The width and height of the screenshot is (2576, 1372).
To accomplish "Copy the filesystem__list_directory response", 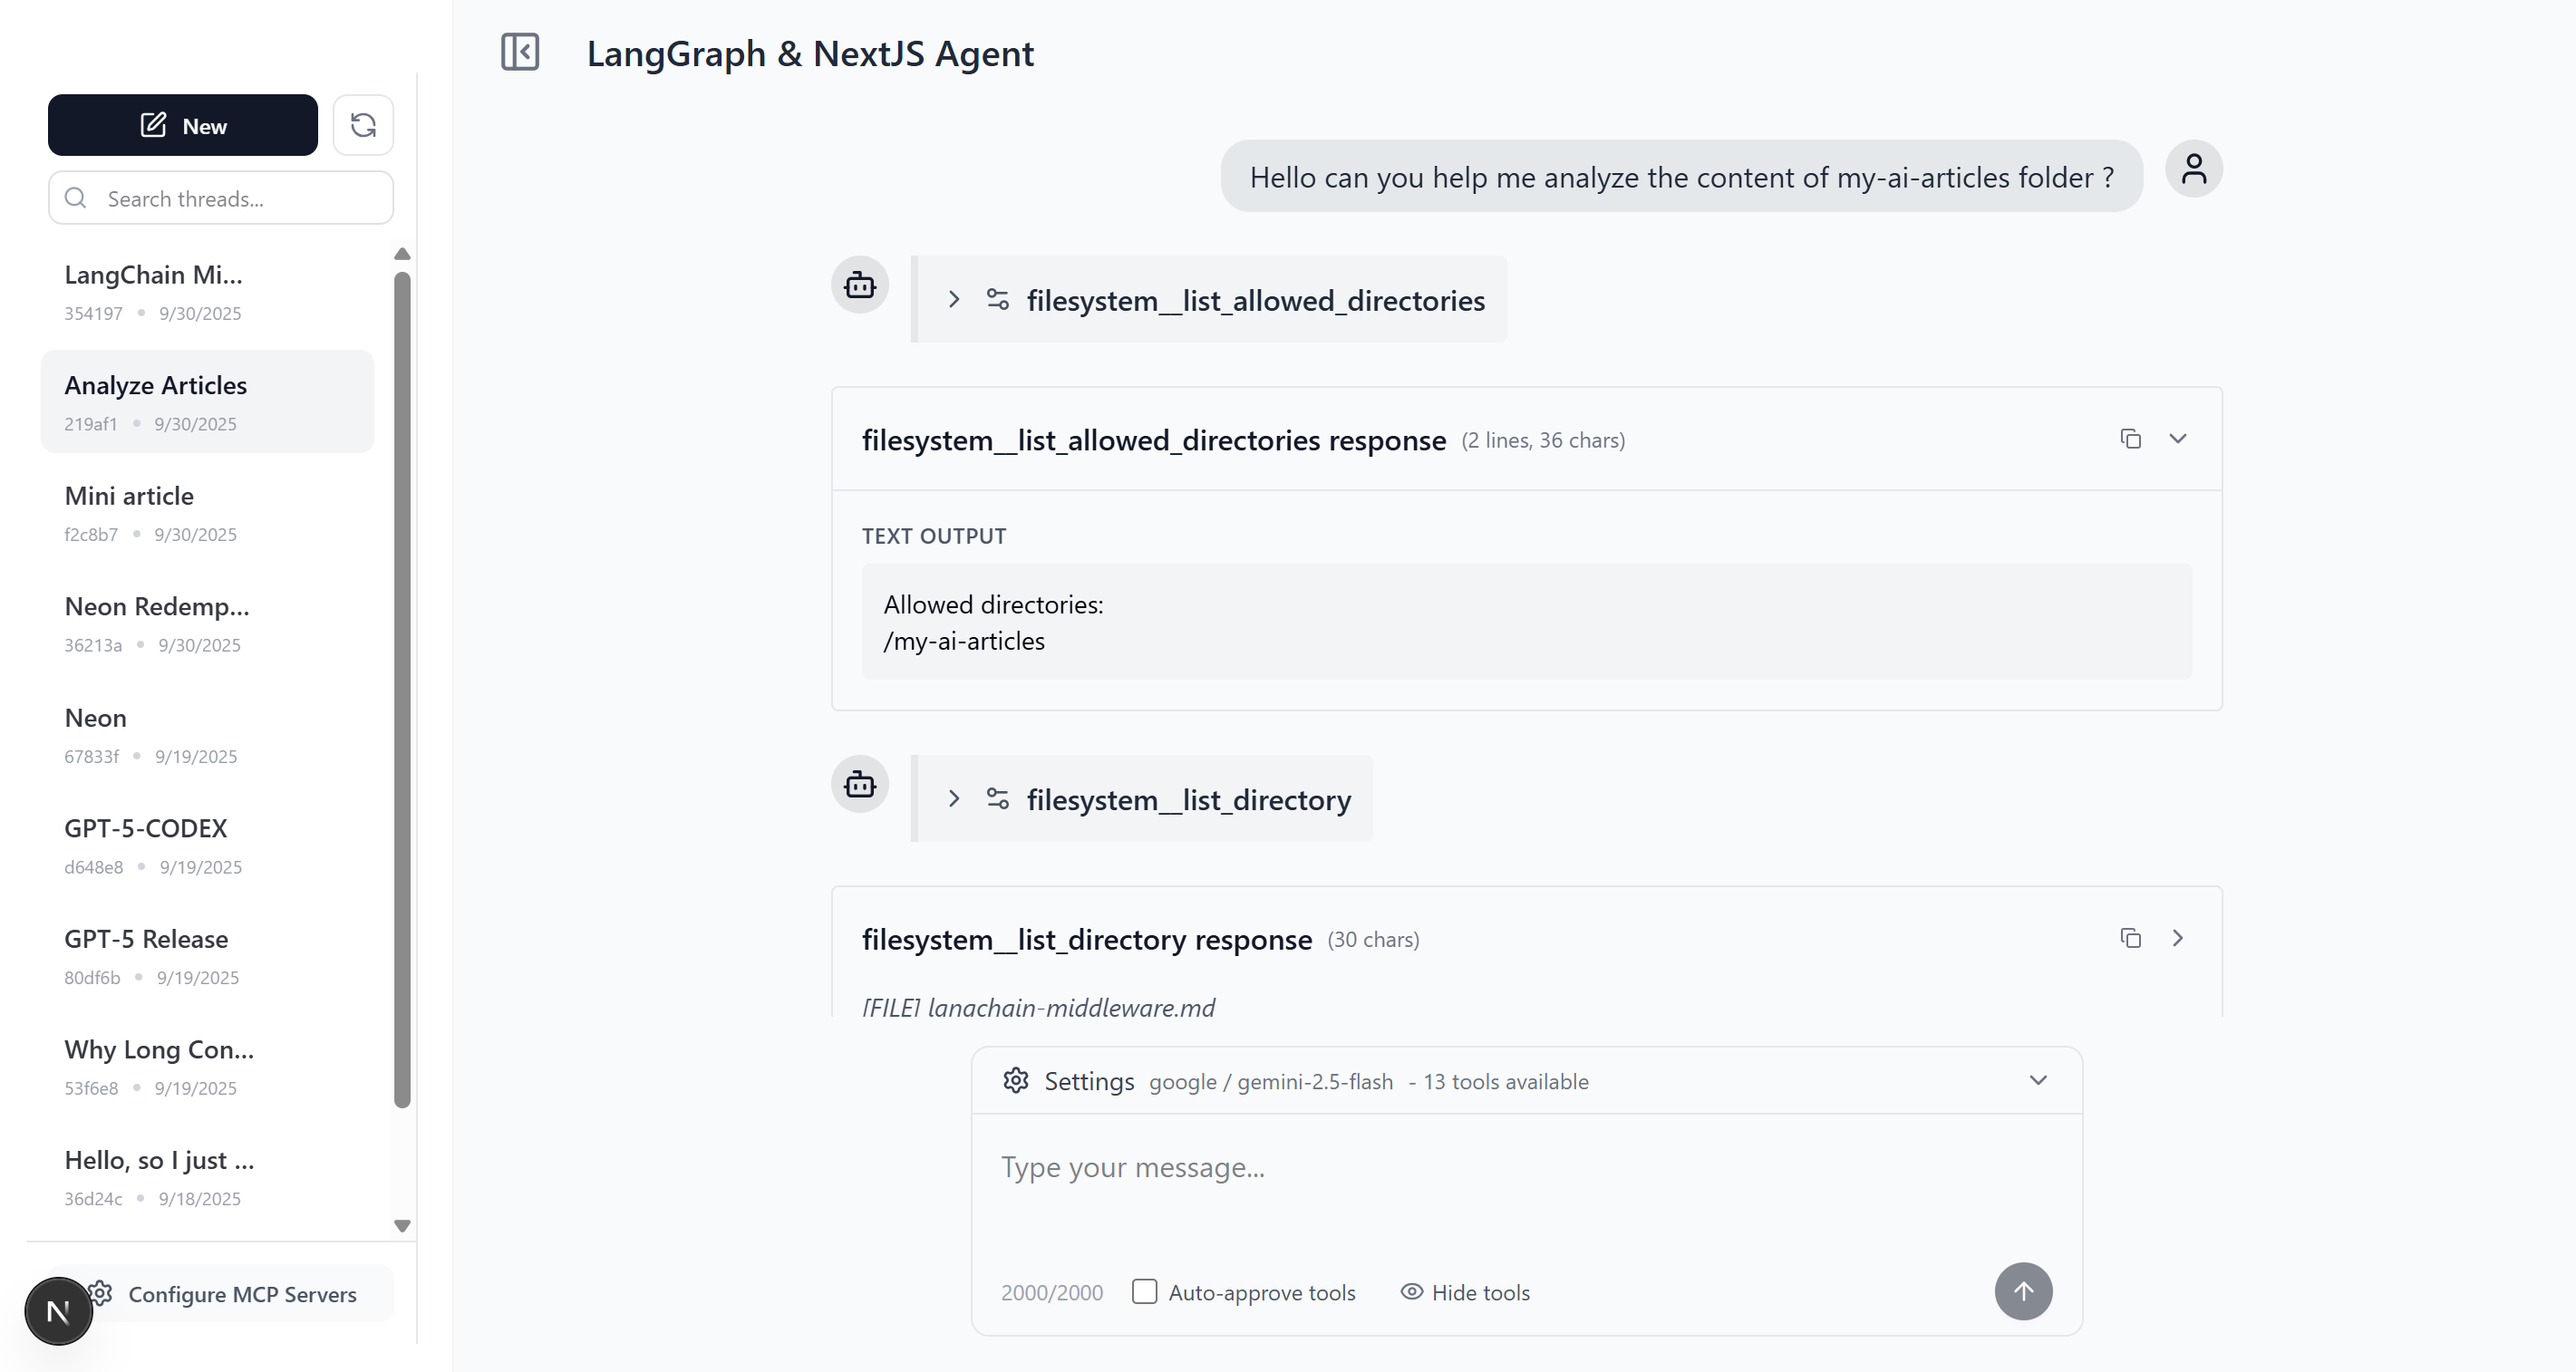I will 2130,938.
